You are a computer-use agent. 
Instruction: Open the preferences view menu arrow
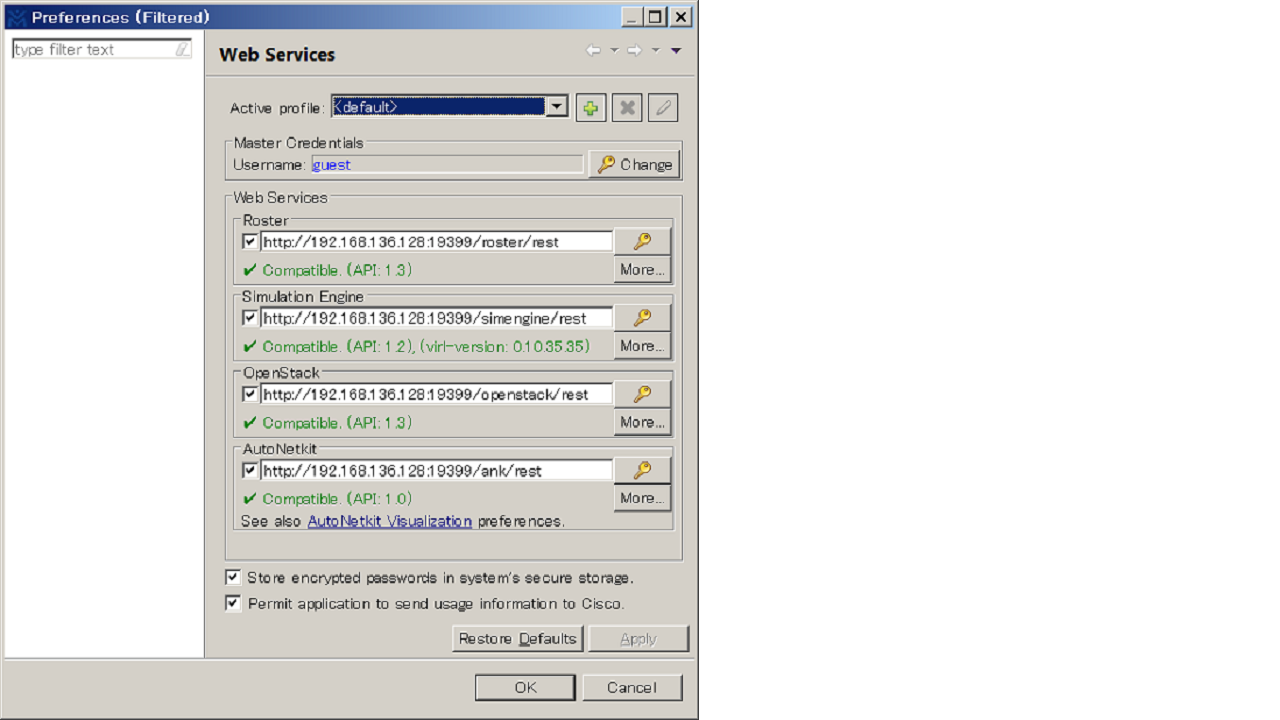pyautogui.click(x=676, y=50)
